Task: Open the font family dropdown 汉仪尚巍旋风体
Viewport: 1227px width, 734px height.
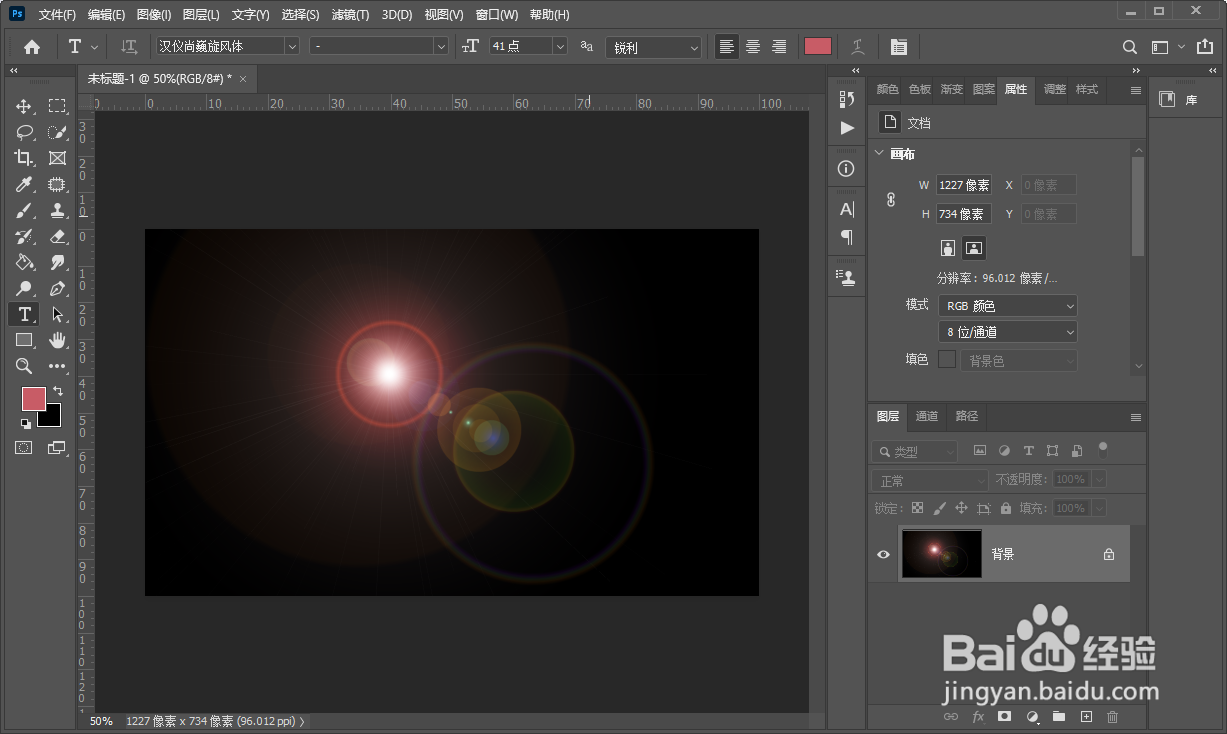Action: [228, 46]
